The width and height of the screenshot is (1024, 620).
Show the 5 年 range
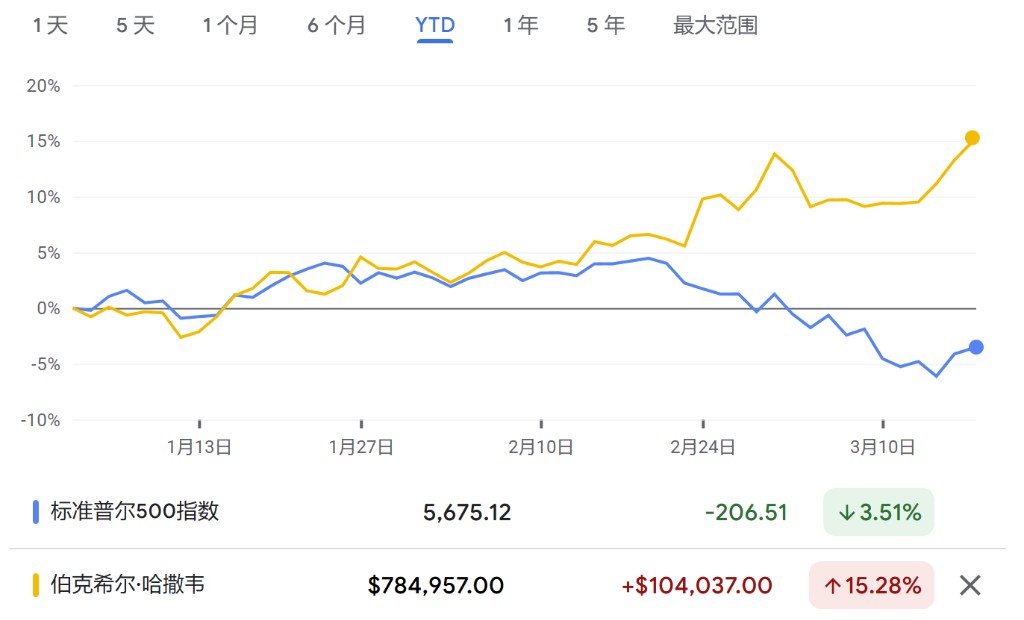(606, 26)
